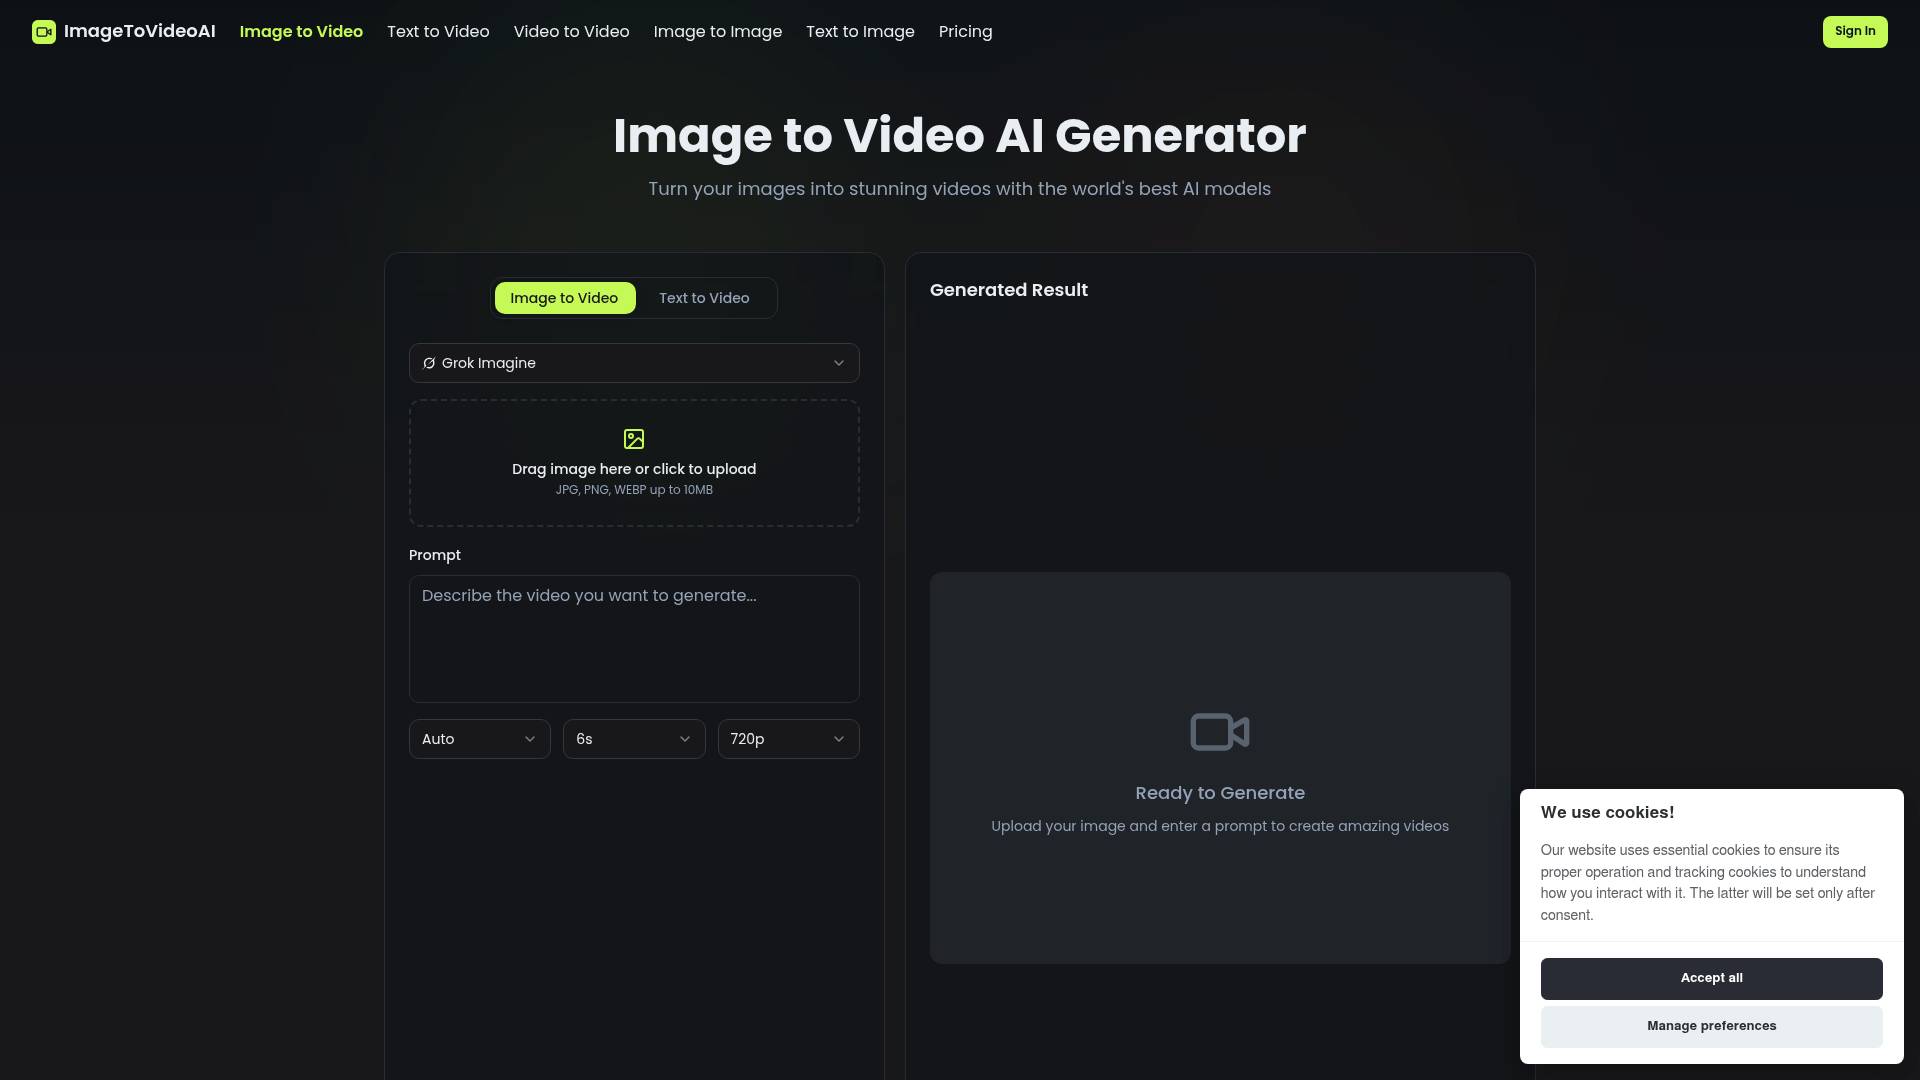The width and height of the screenshot is (1920, 1080).
Task: Click the ImageToVideoAI logo icon
Action: [43, 31]
